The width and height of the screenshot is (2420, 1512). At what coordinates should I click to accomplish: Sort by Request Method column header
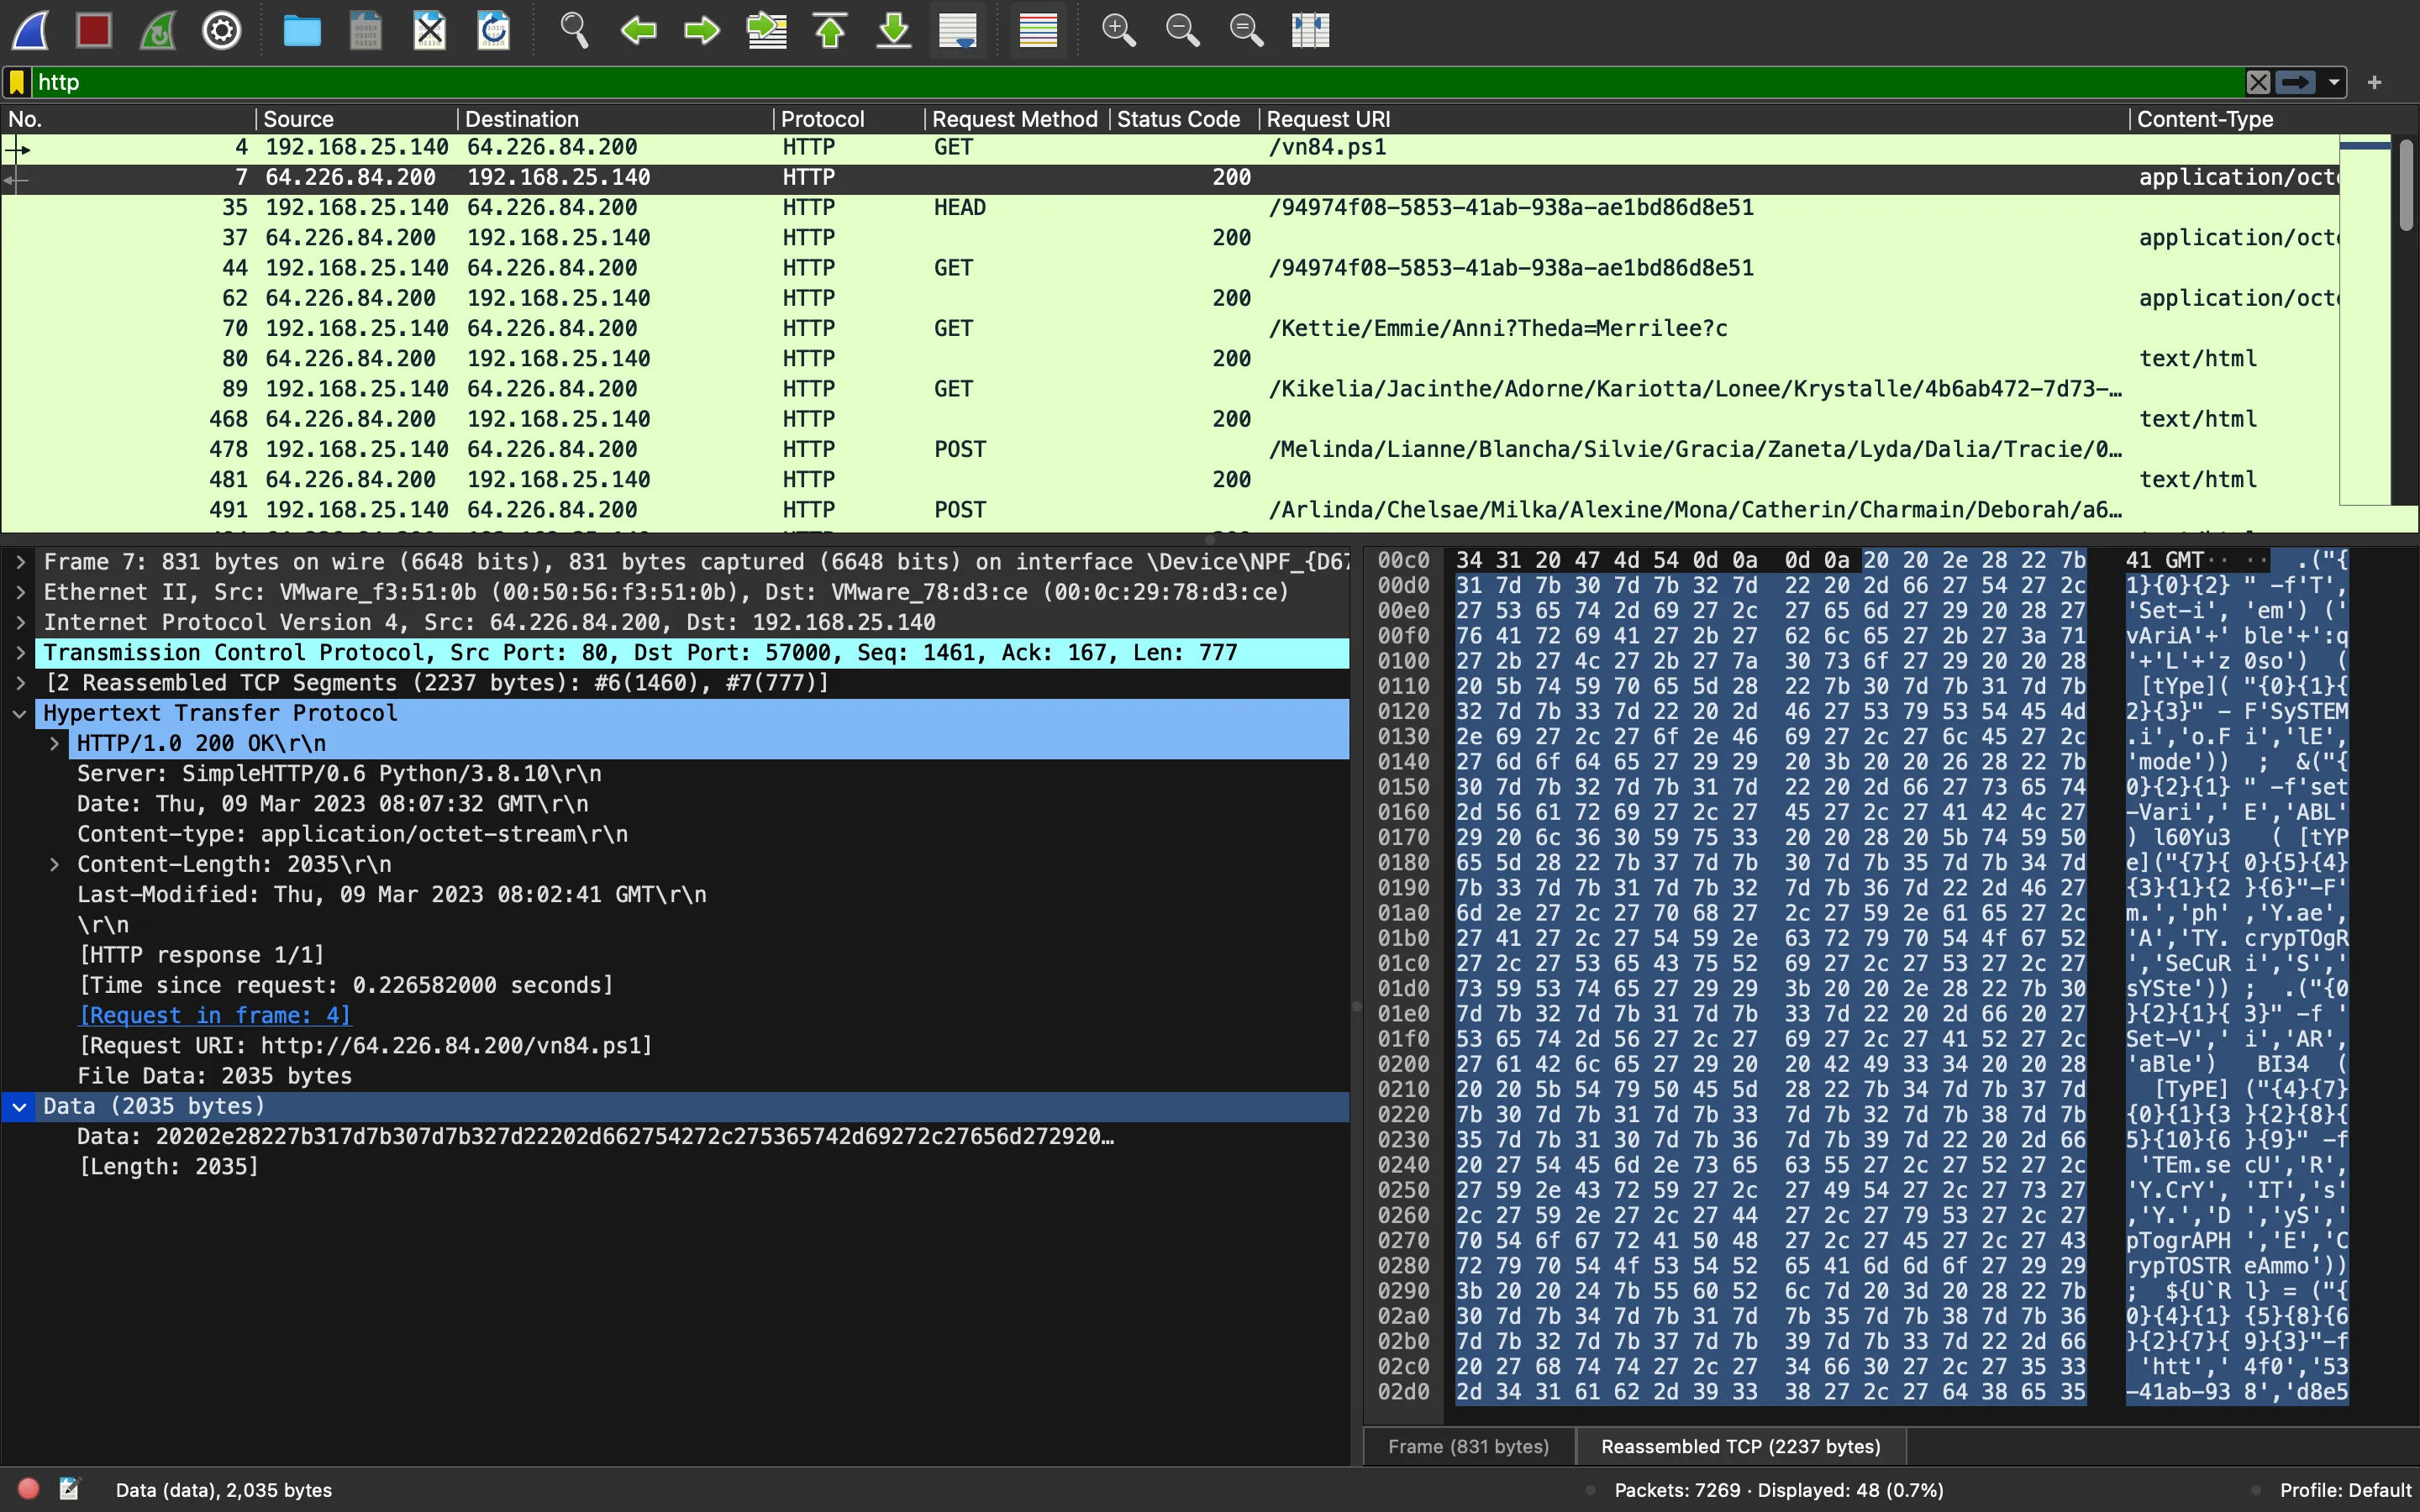[x=1015, y=119]
